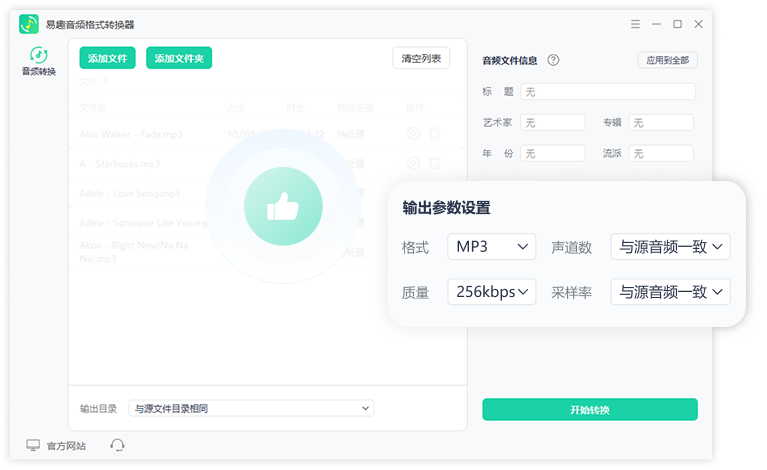Click trash icon for A - Starbucks.mp3
Image resolution: width=767 pixels, height=470 pixels.
[434, 163]
